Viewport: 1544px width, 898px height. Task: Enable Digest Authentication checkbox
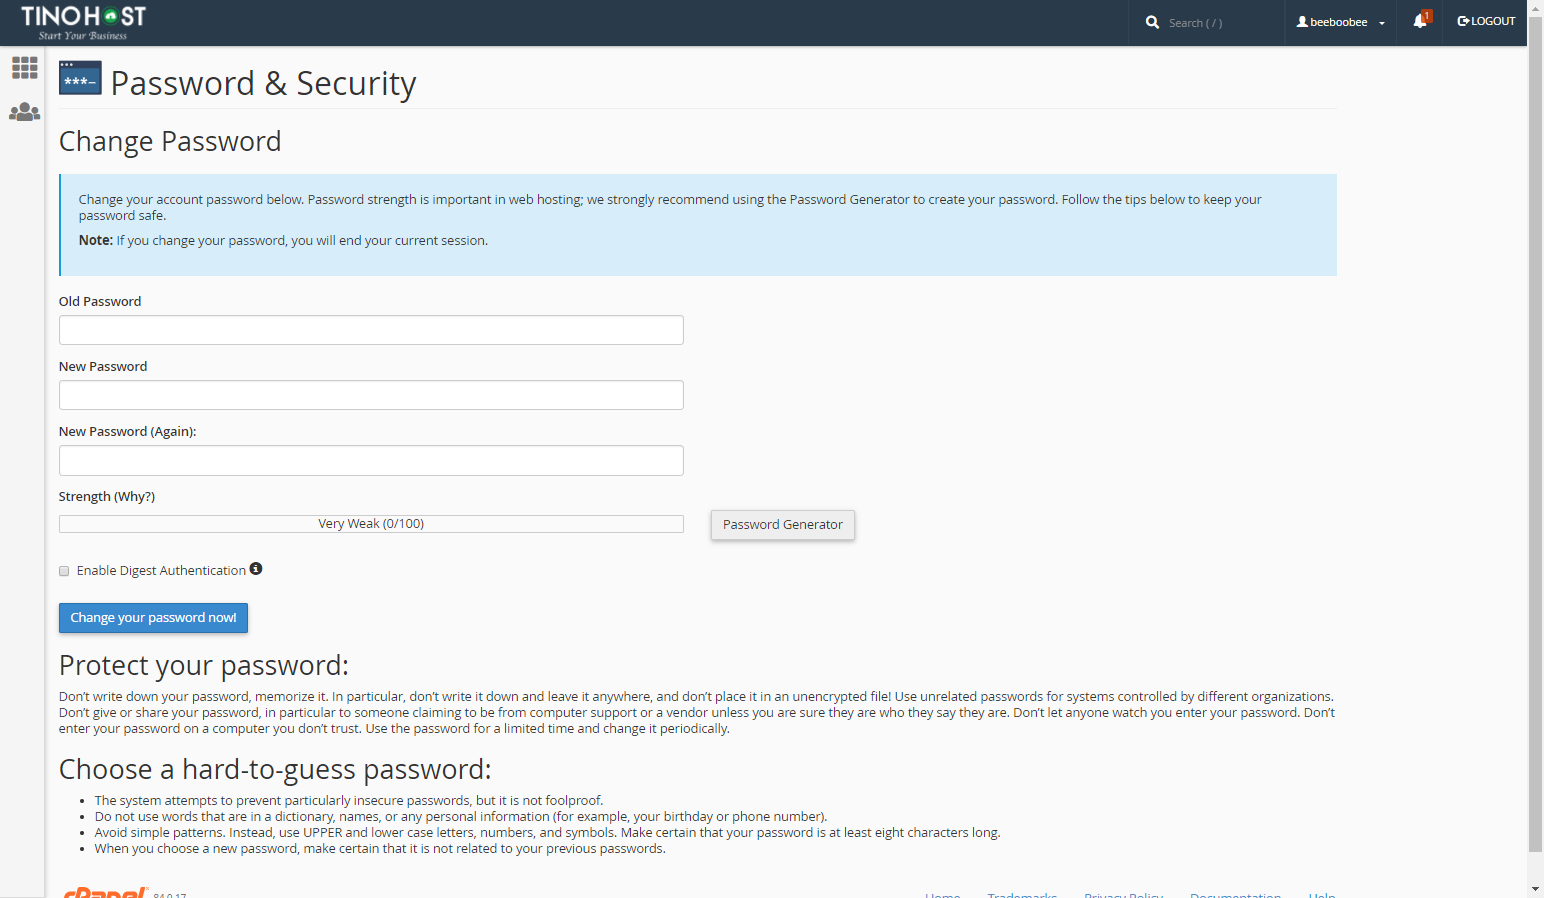coord(64,571)
